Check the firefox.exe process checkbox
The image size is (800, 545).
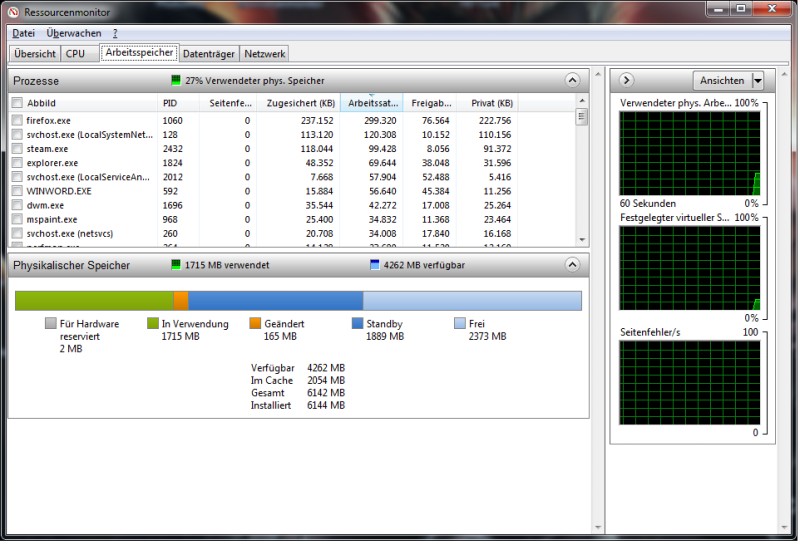17,120
